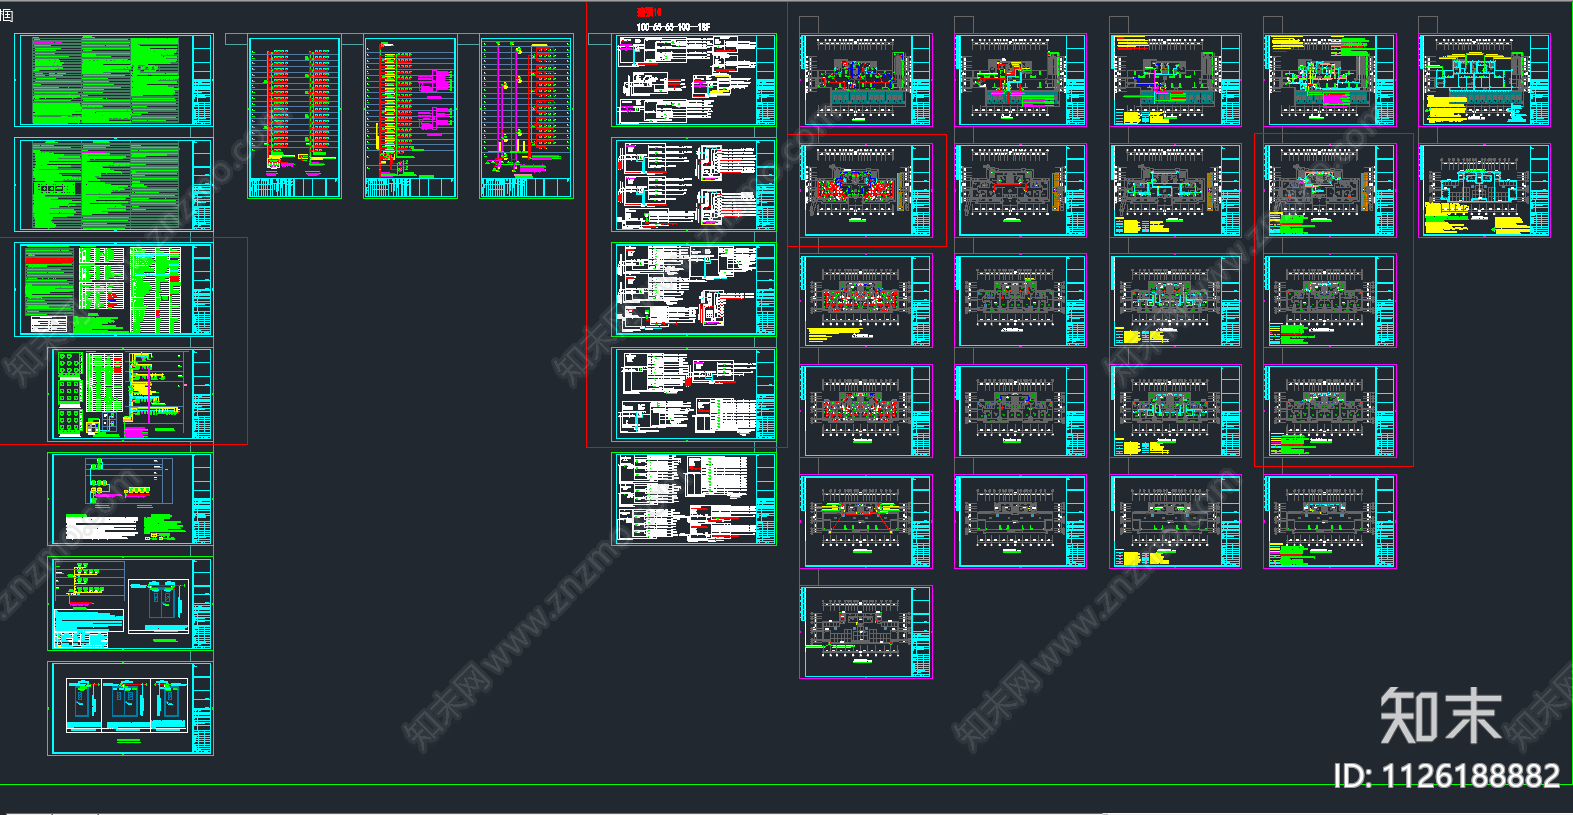Select the middle riser diagram with magenta blocks
Image resolution: width=1573 pixels, height=815 pixels.
pos(410,117)
